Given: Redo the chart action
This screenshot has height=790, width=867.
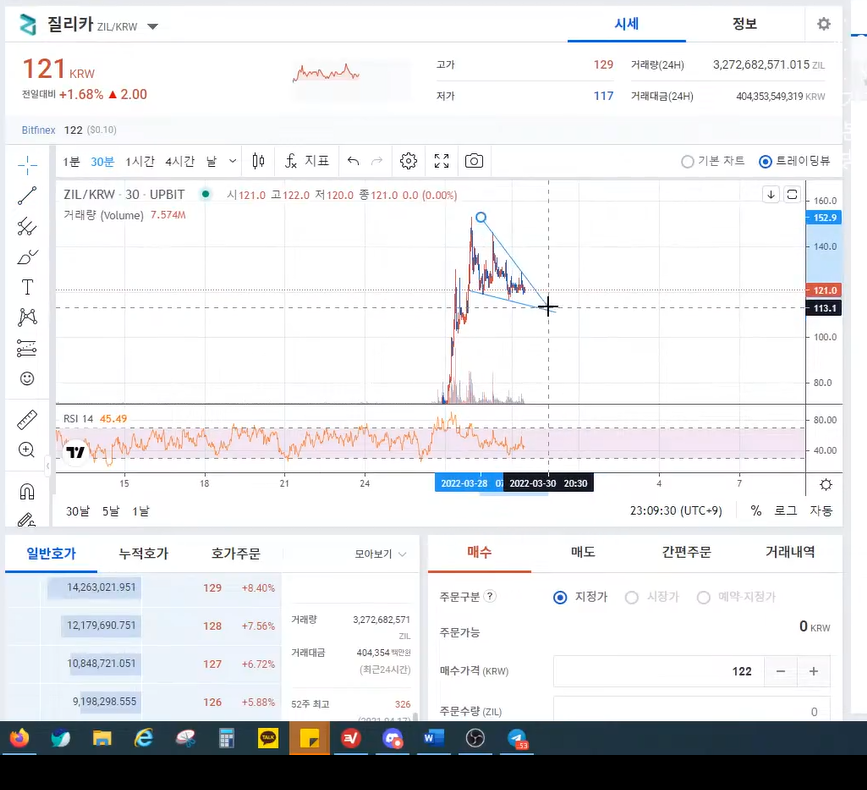Looking at the screenshot, I should tap(377, 161).
